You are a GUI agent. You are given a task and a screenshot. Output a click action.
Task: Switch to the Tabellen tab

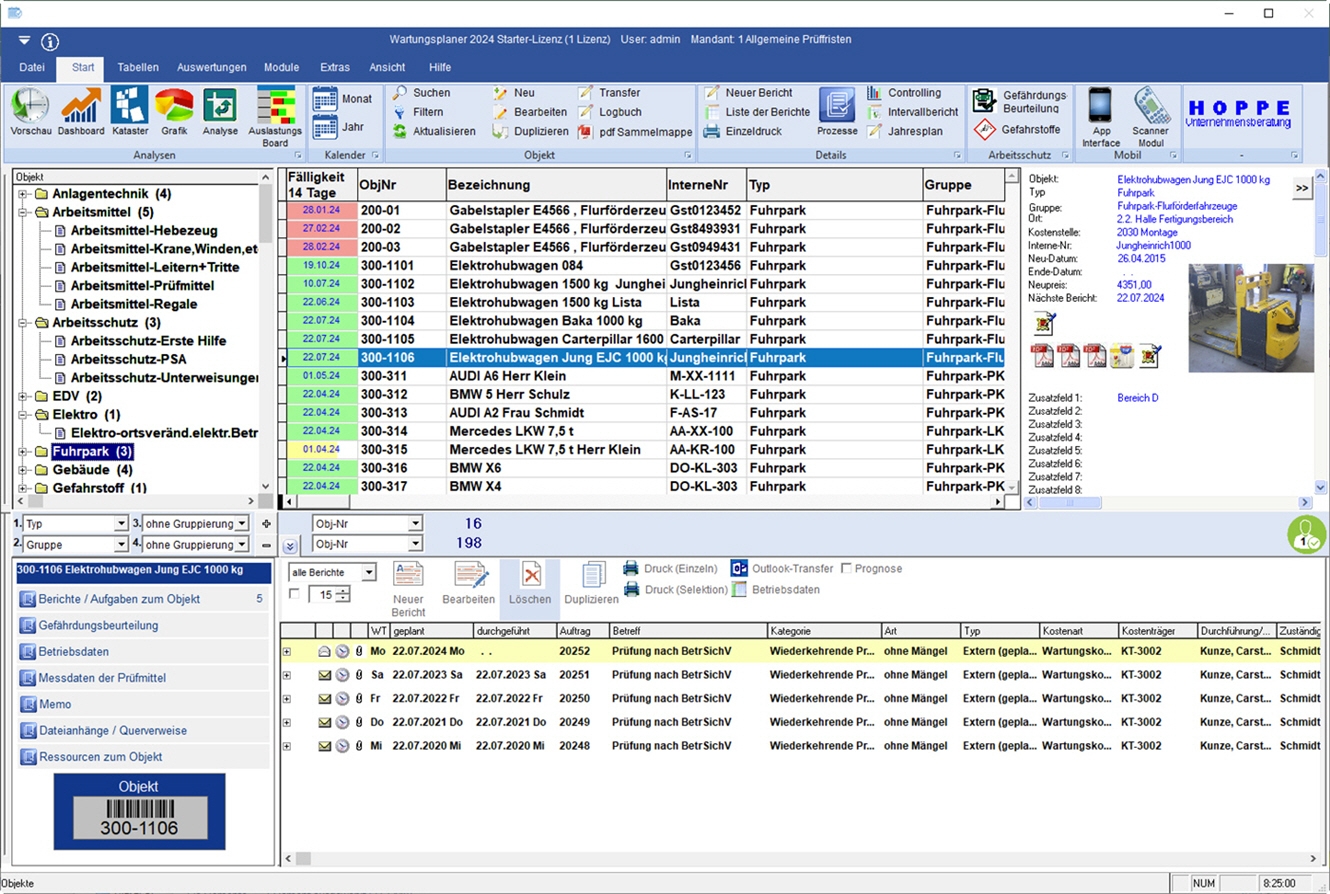[x=138, y=67]
